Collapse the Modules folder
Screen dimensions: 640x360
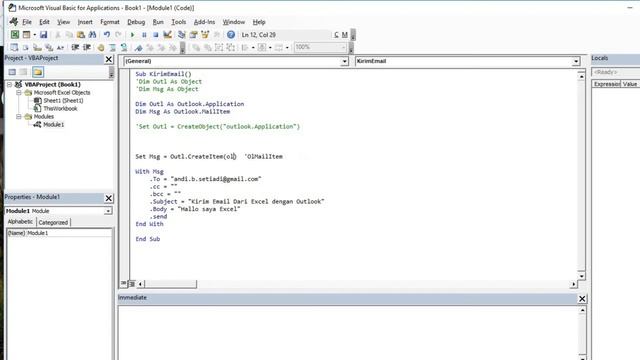19,116
